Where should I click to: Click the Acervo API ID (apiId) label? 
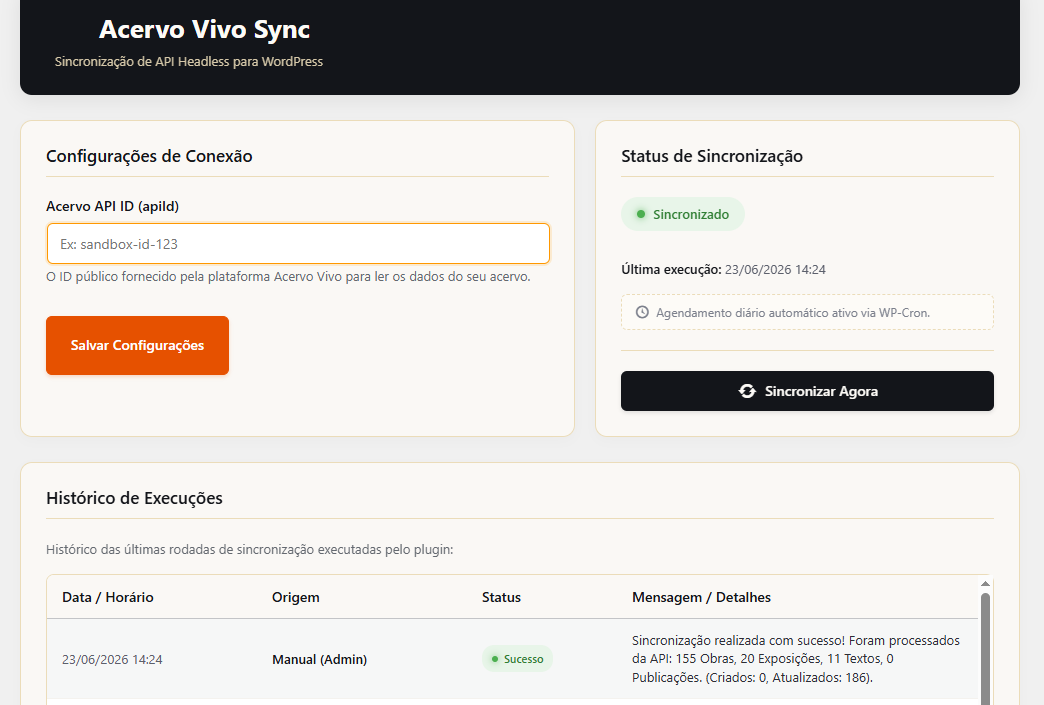pos(113,206)
